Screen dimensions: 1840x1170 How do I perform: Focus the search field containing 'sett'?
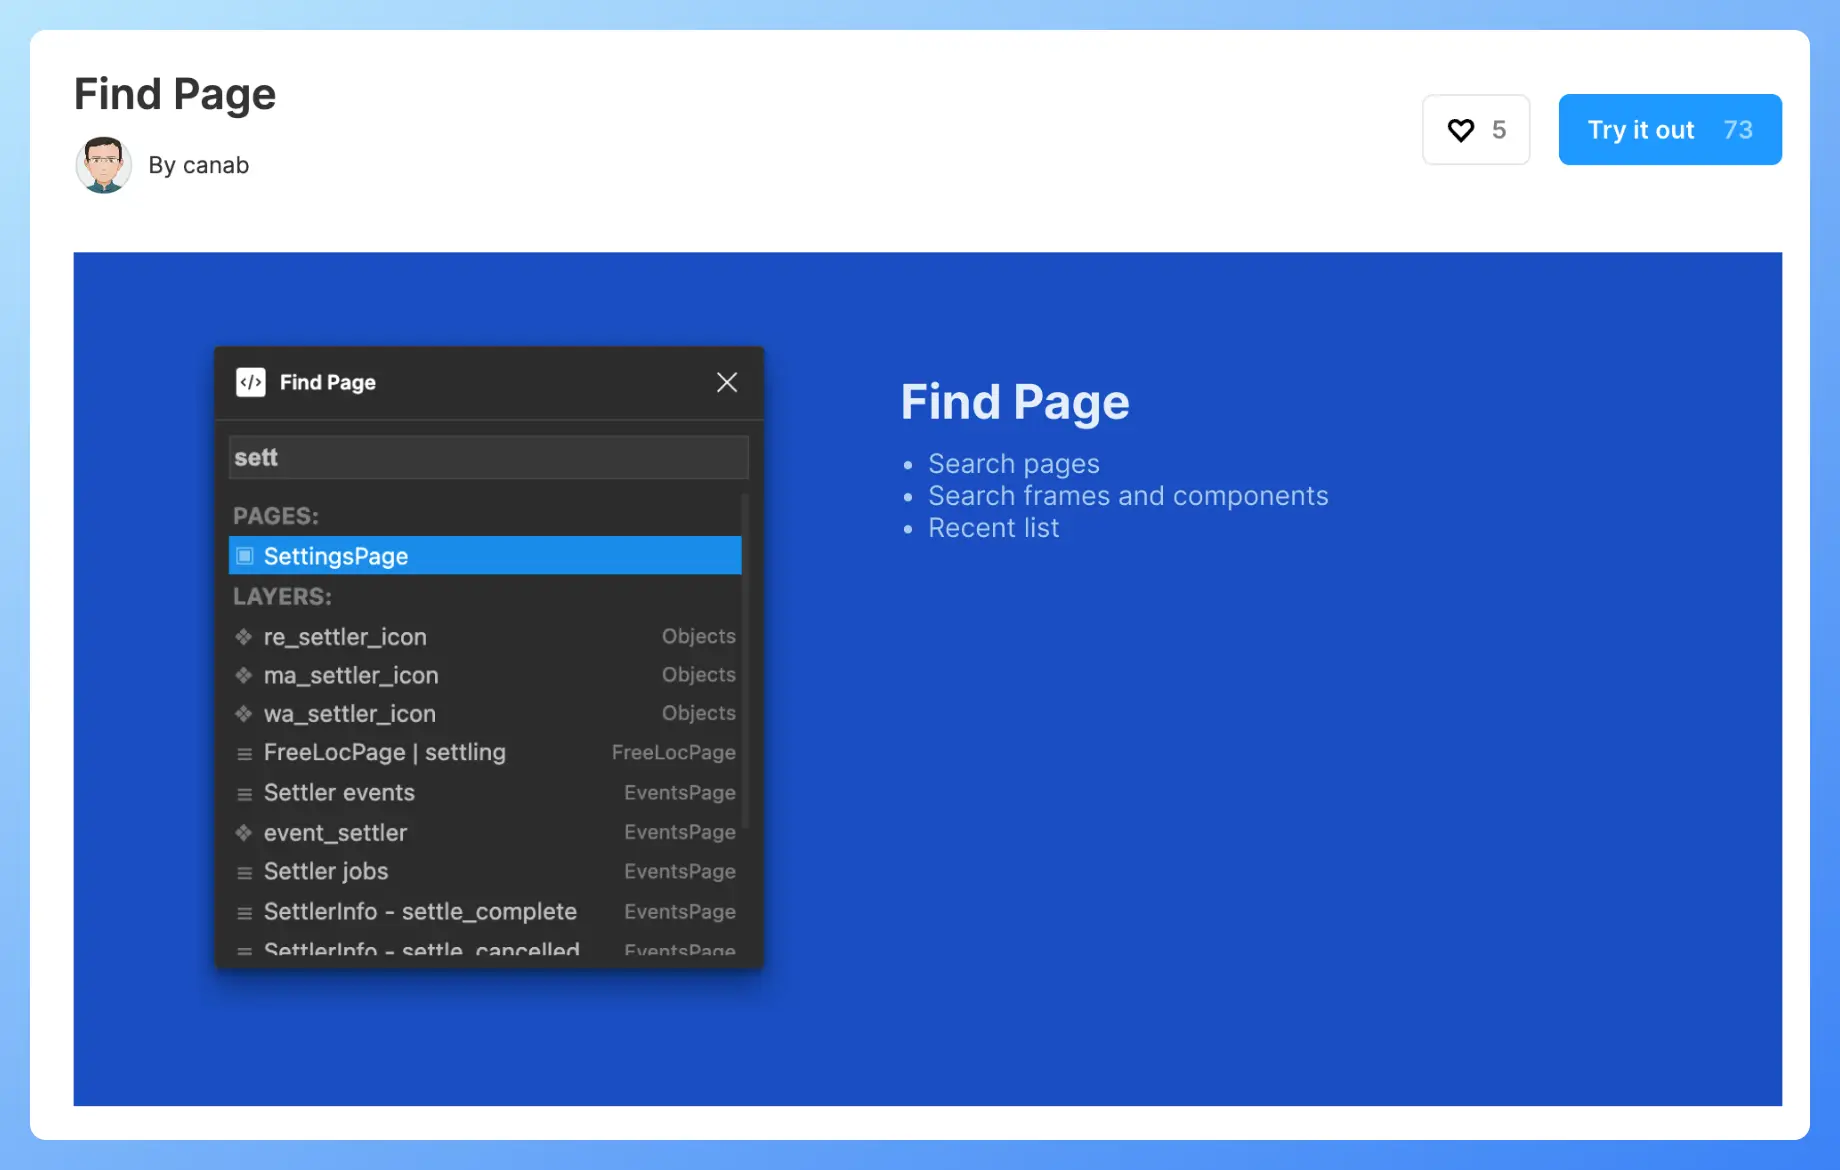coord(488,457)
